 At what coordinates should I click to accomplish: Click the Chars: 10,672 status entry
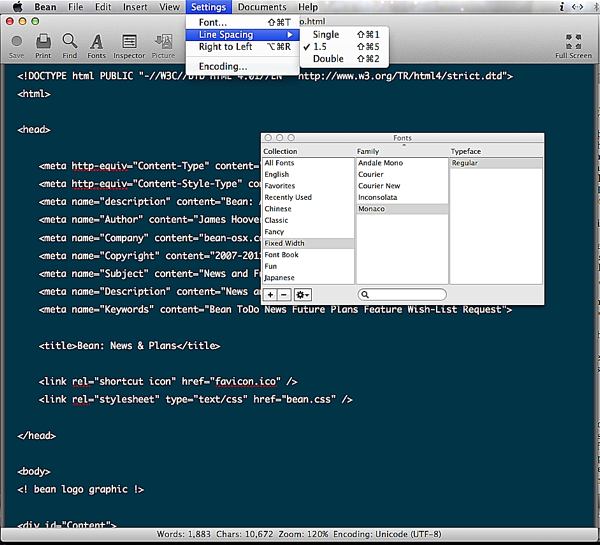tap(245, 534)
